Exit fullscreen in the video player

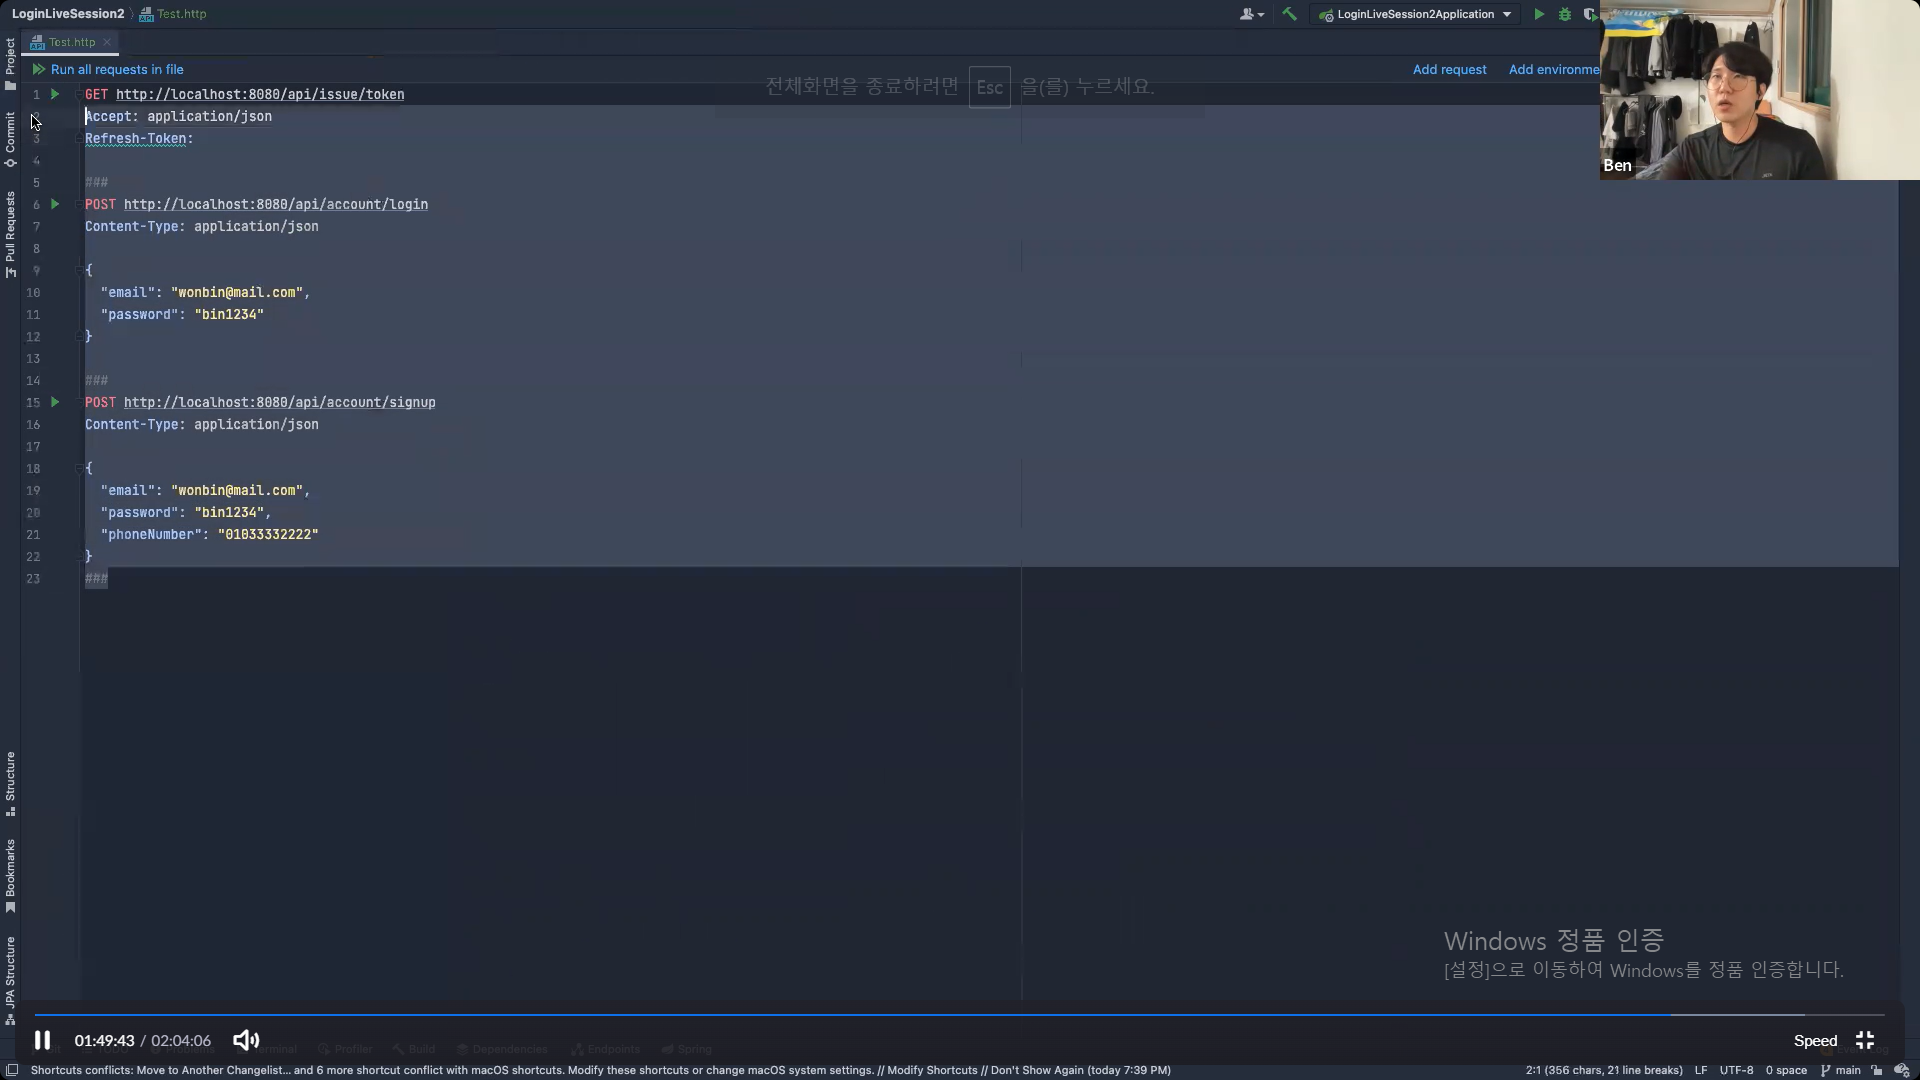[1865, 1040]
